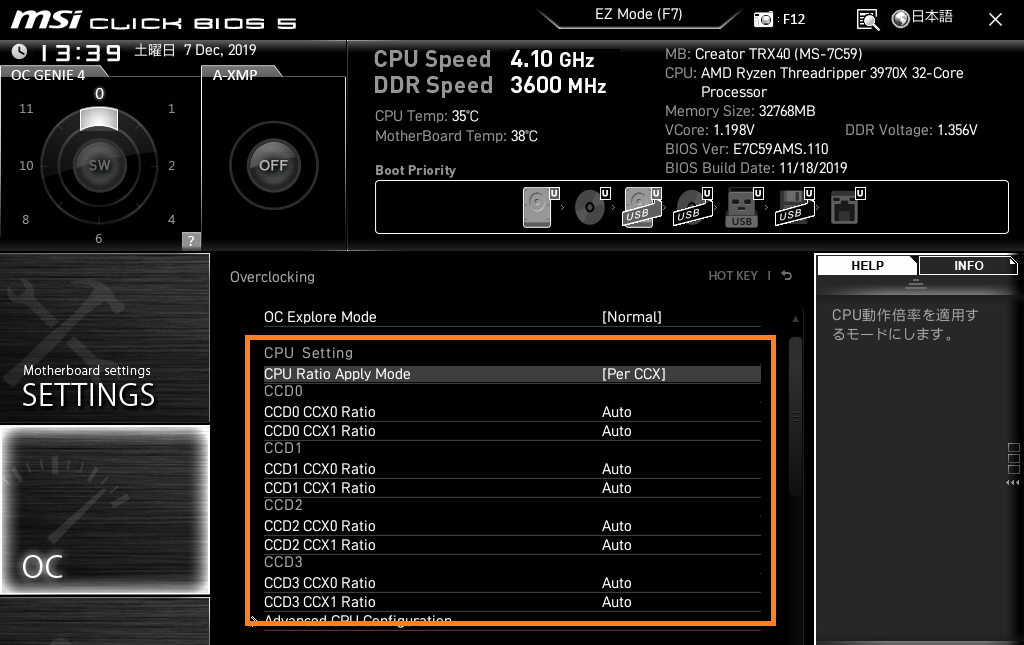Image resolution: width=1024 pixels, height=645 pixels.
Task: Toggle the OC GENIE 4 SW dial button
Action: 99,165
